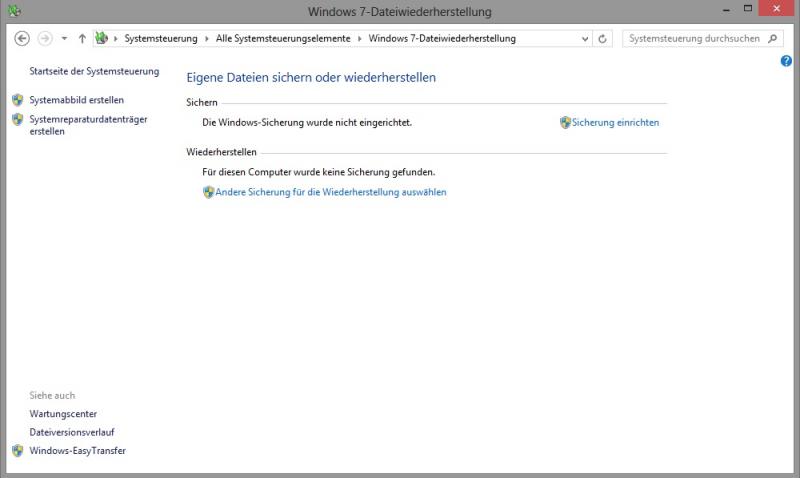
Task: Open Dateiversionsverlauf link
Action: pyautogui.click(x=72, y=432)
